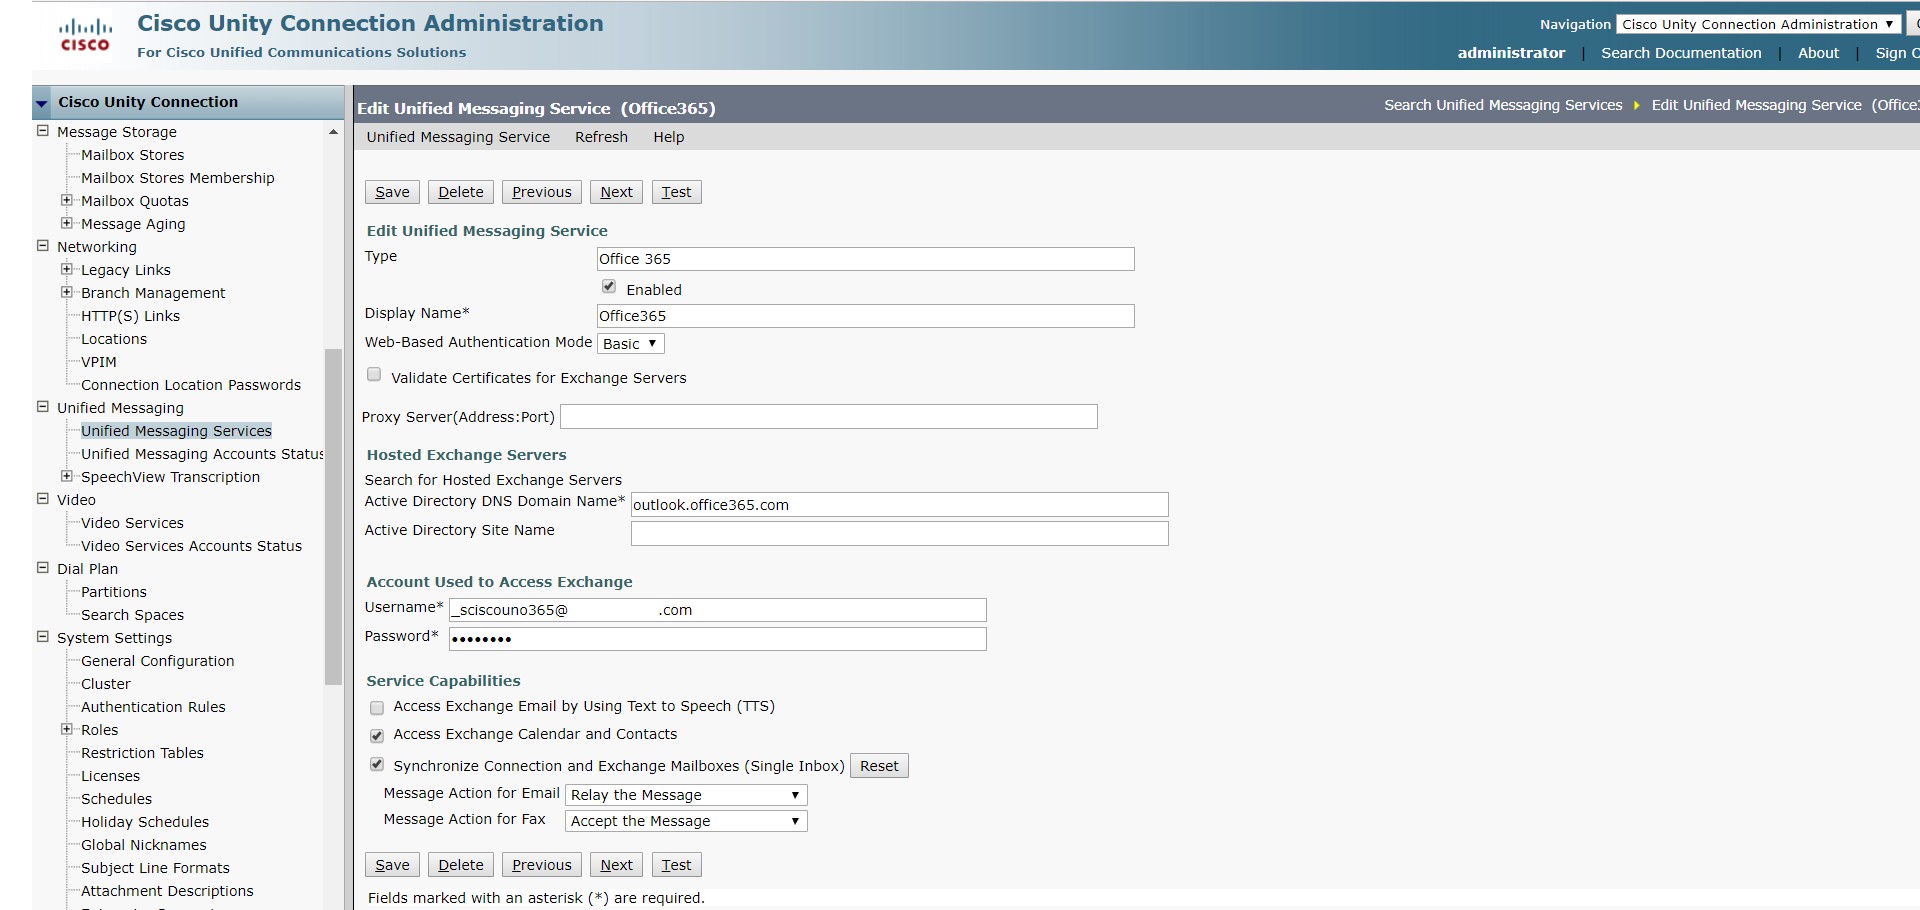Open the Message Action for Fax dropdown
1920x910 pixels.
[687, 821]
